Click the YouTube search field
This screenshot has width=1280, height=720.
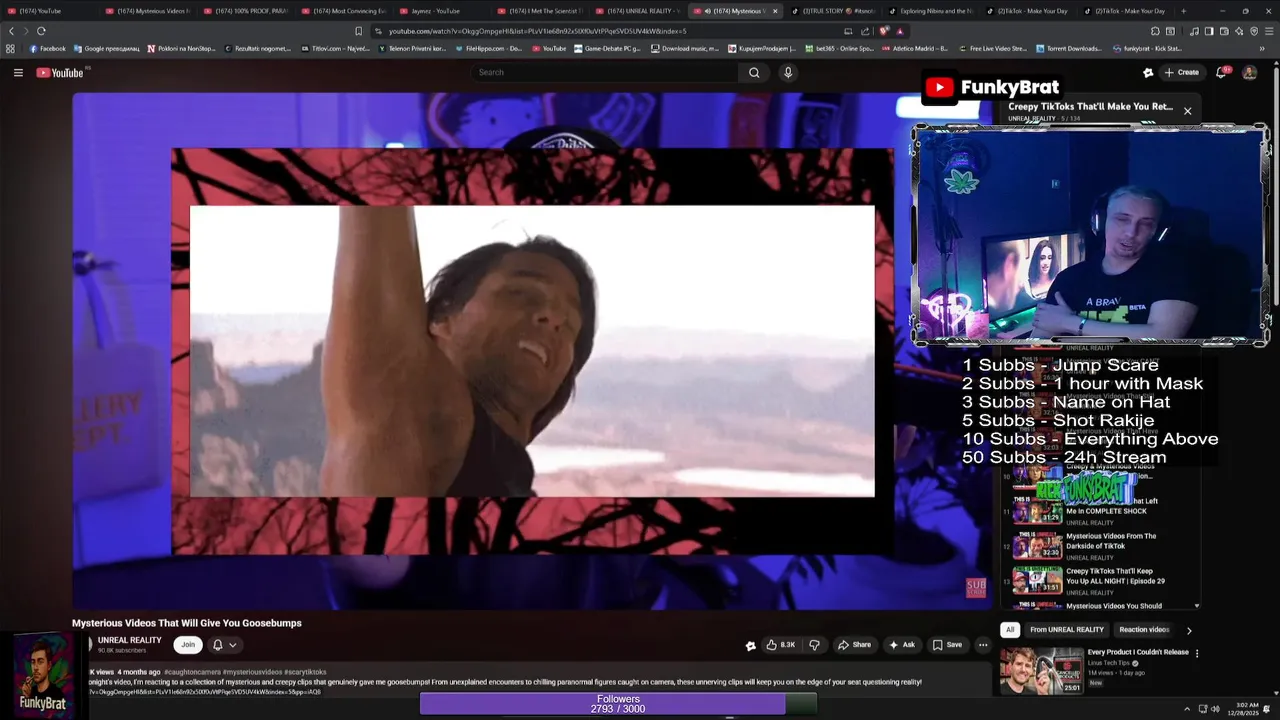605,72
